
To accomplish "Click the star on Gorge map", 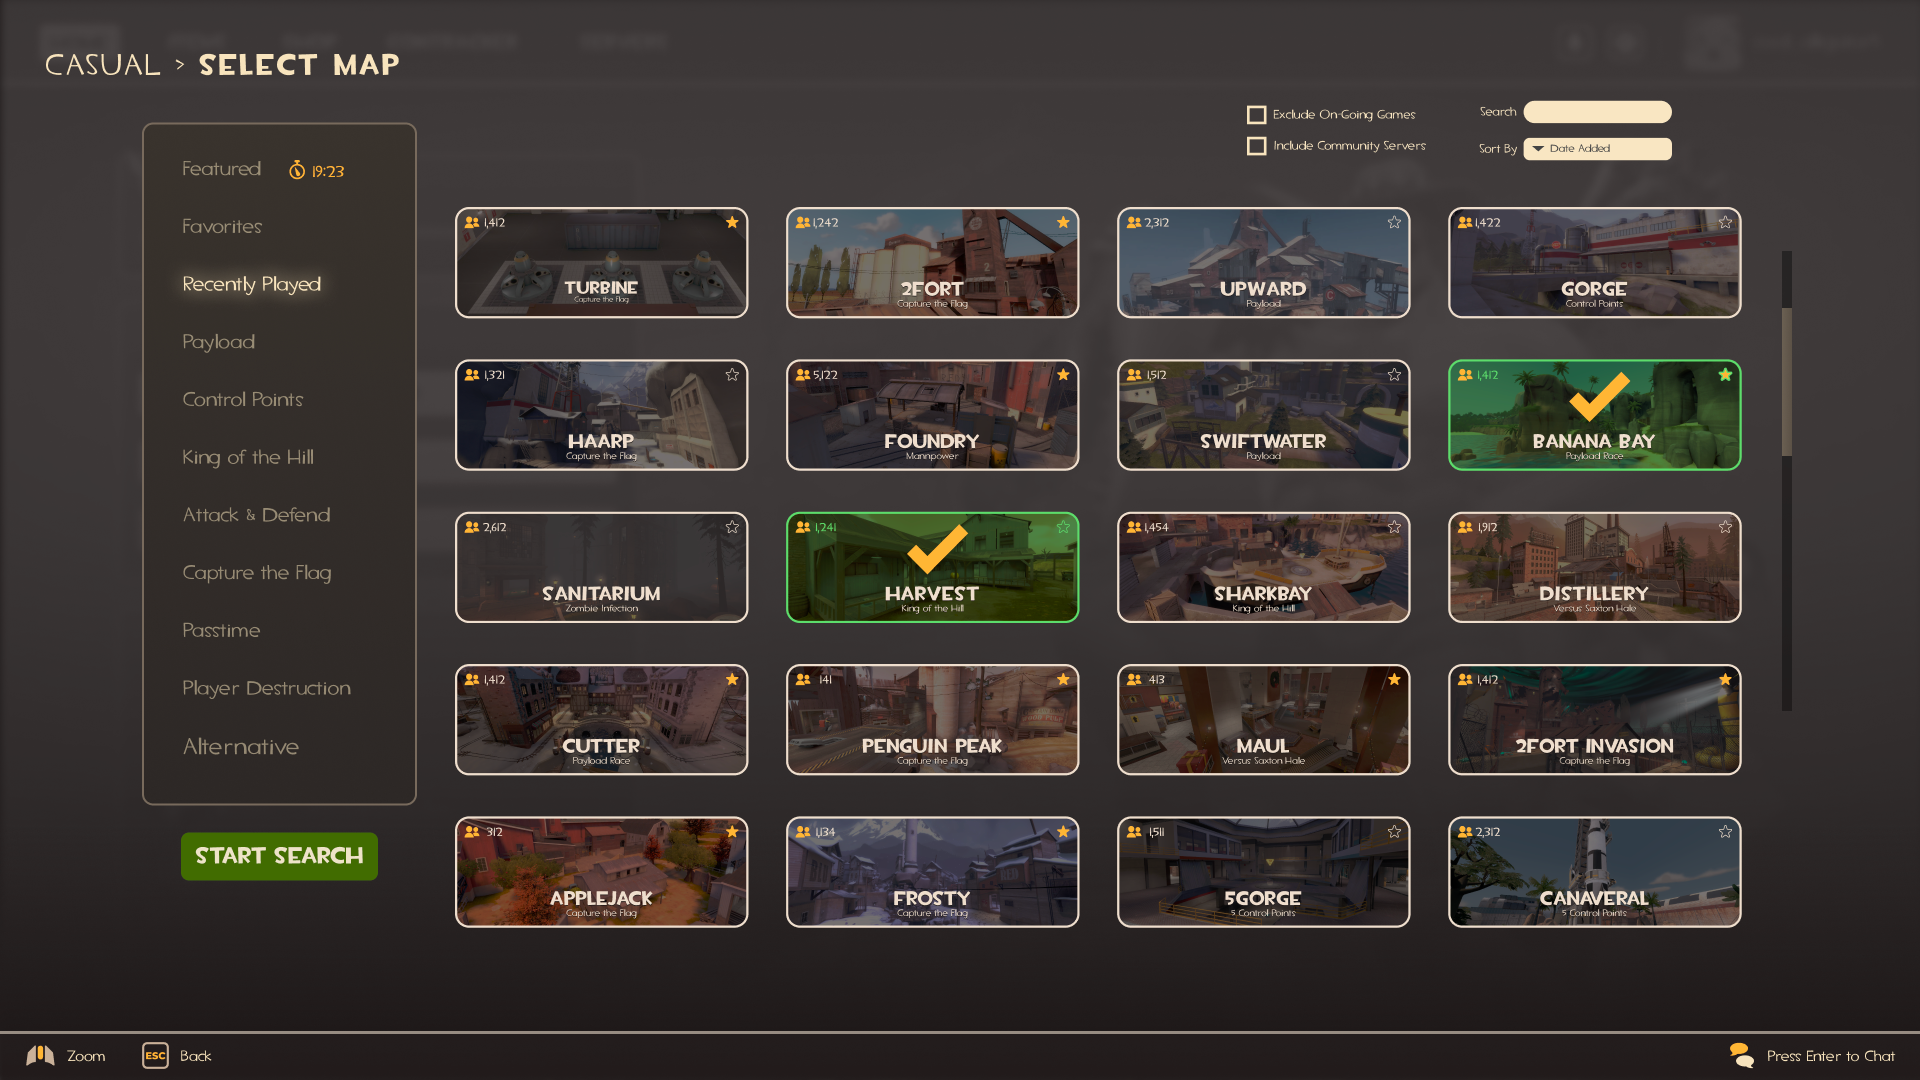I will [x=1725, y=222].
